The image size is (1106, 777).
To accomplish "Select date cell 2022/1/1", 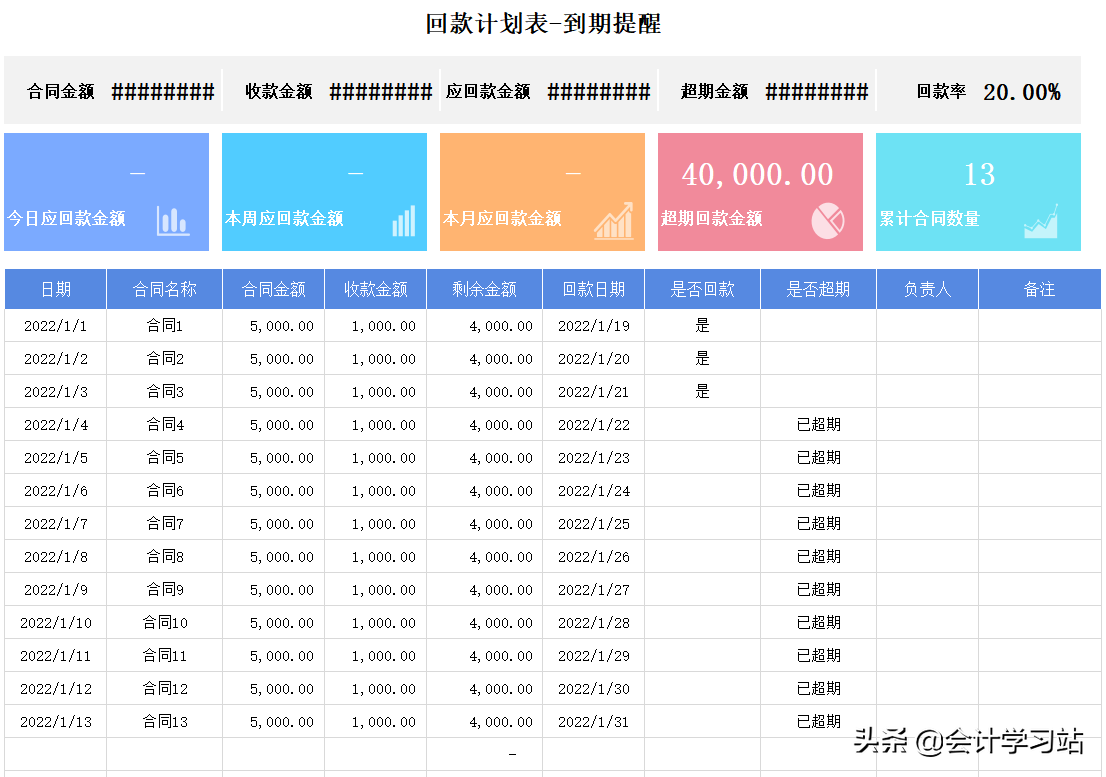I will [56, 326].
